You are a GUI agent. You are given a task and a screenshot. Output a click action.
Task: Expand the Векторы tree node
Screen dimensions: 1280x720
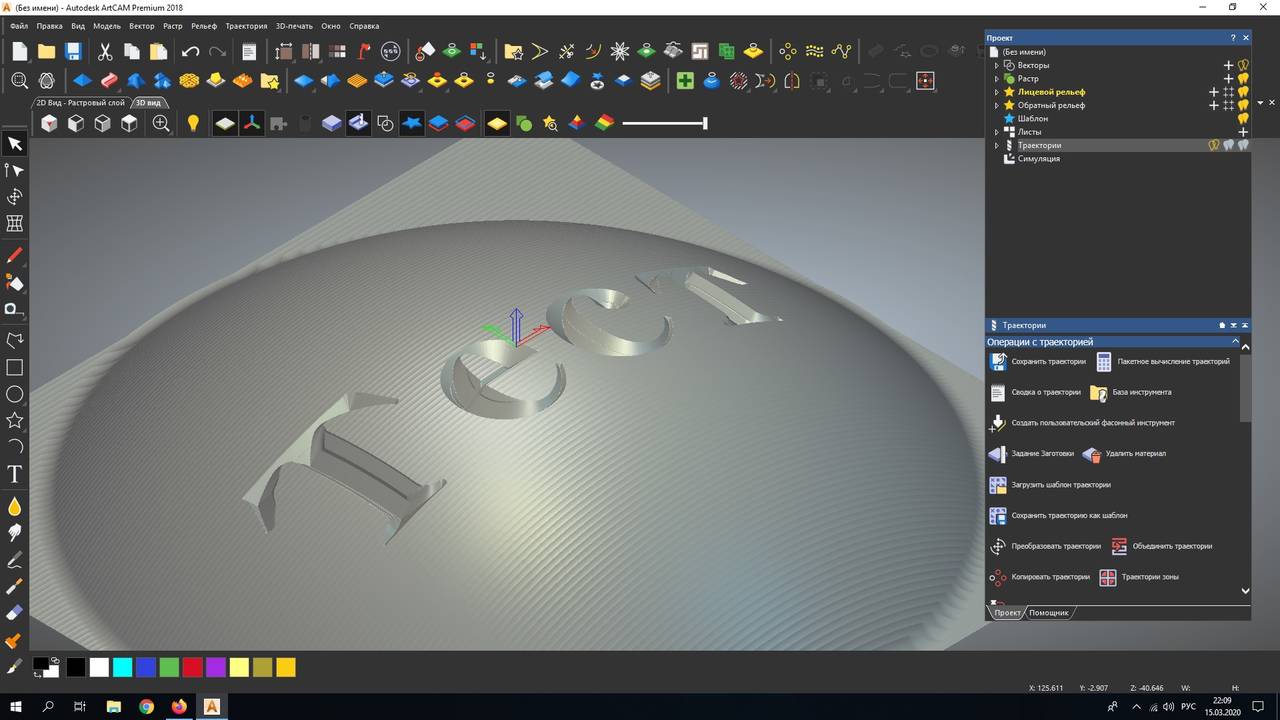[x=996, y=65]
